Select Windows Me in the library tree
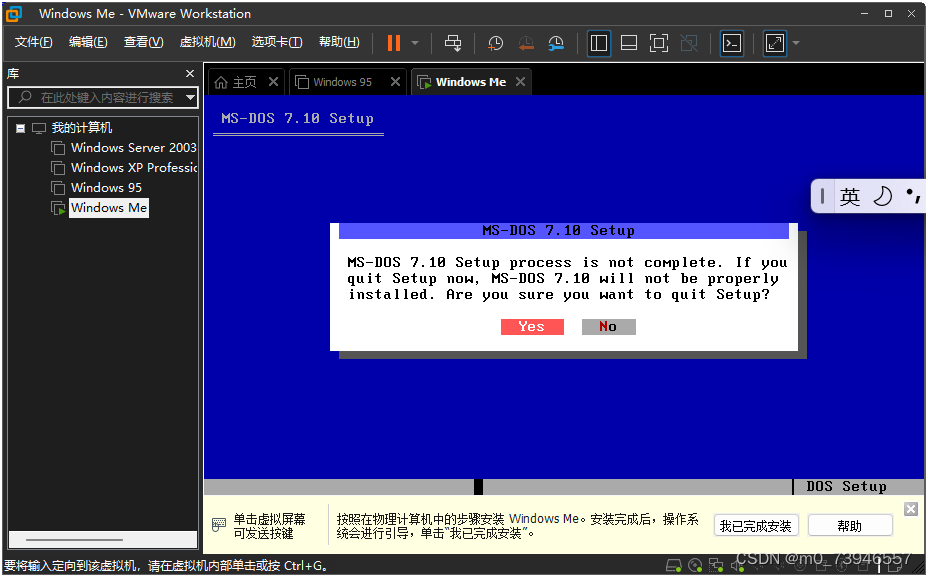The image size is (928, 577). coord(109,208)
